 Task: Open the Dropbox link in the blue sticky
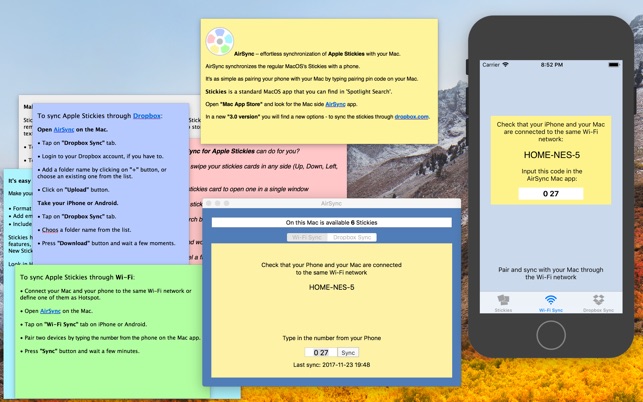146,116
